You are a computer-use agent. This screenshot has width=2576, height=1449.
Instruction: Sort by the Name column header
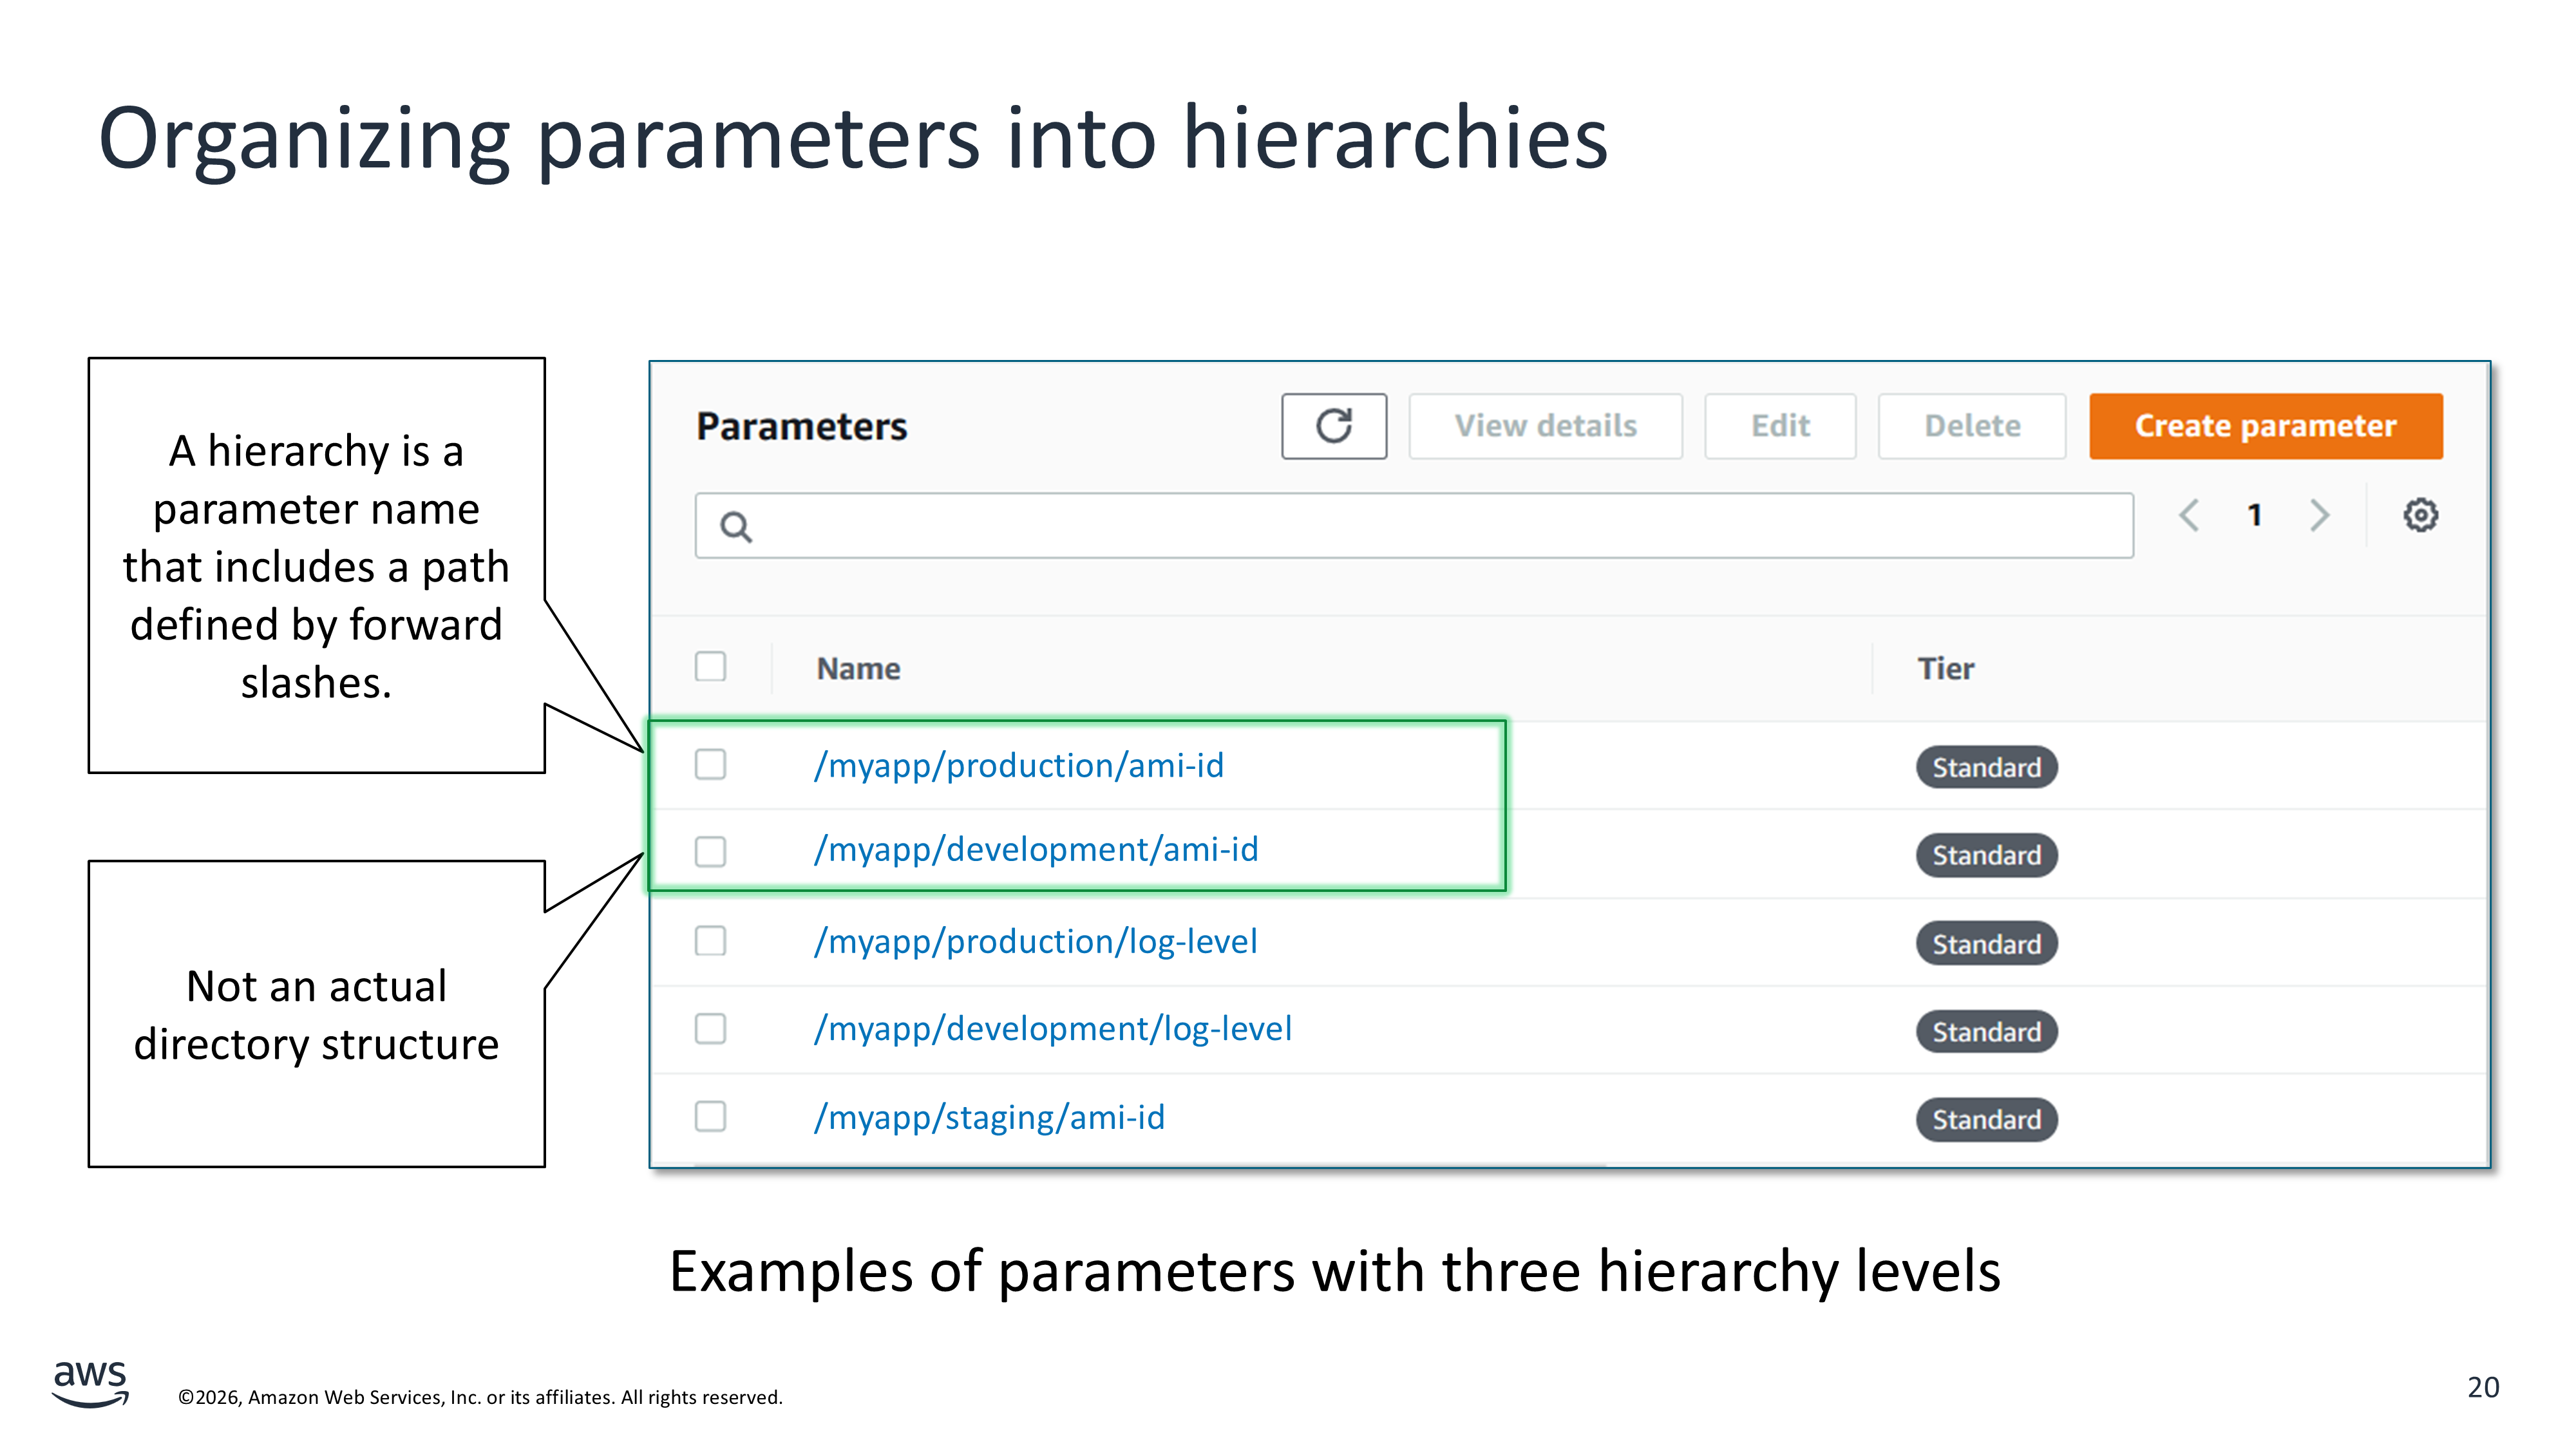coord(858,669)
